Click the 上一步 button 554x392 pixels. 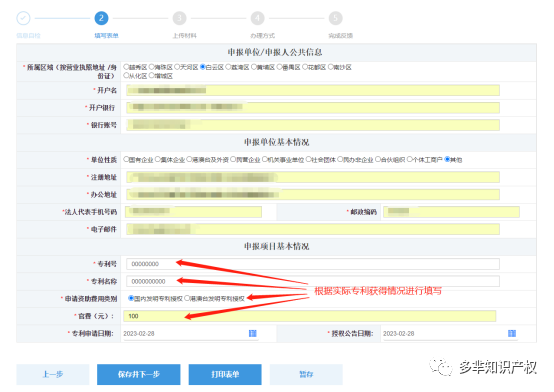[53, 374]
